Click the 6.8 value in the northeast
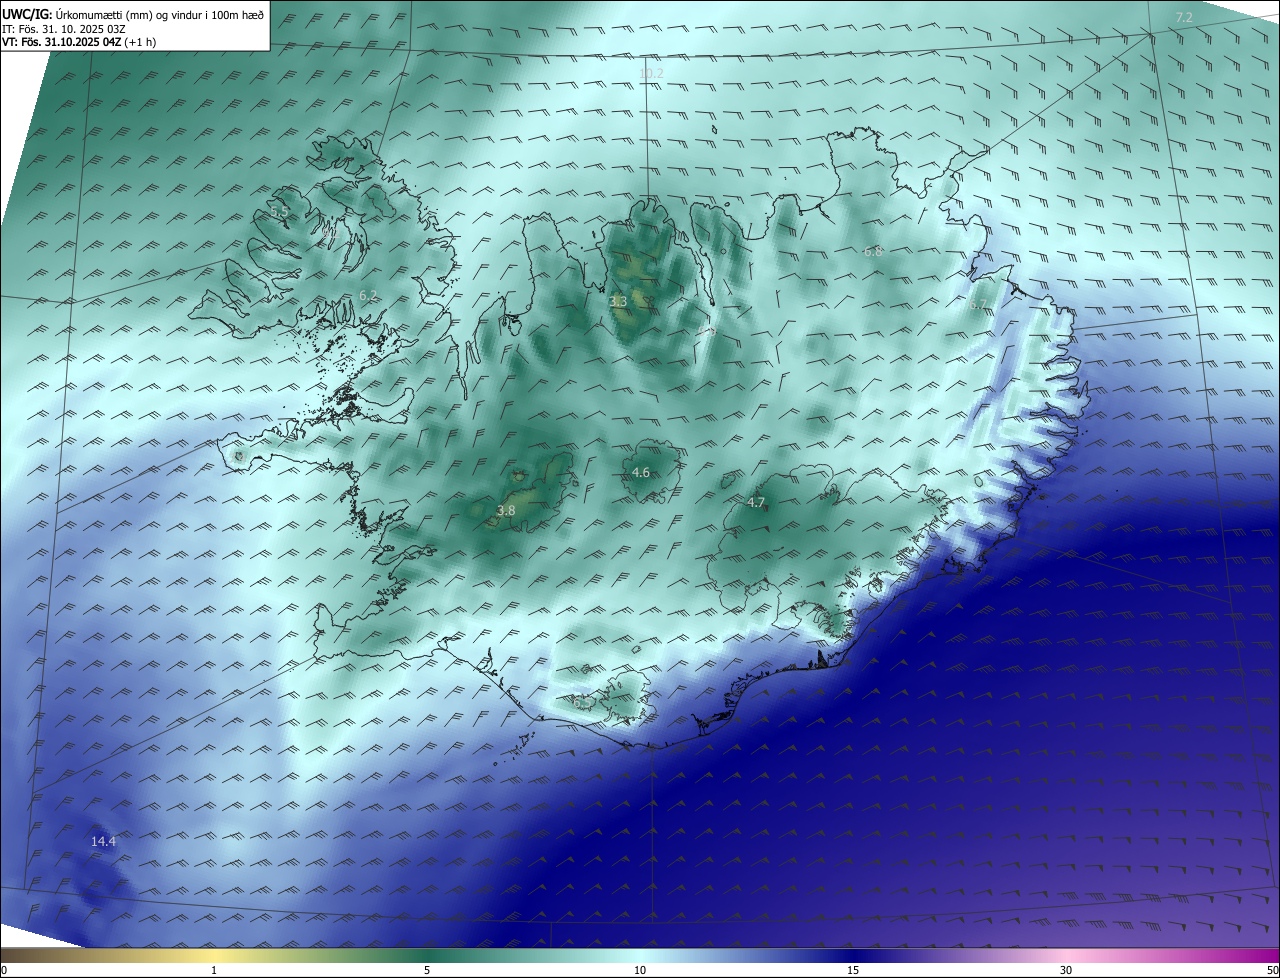Screen dimensions: 1280x978 [873, 251]
